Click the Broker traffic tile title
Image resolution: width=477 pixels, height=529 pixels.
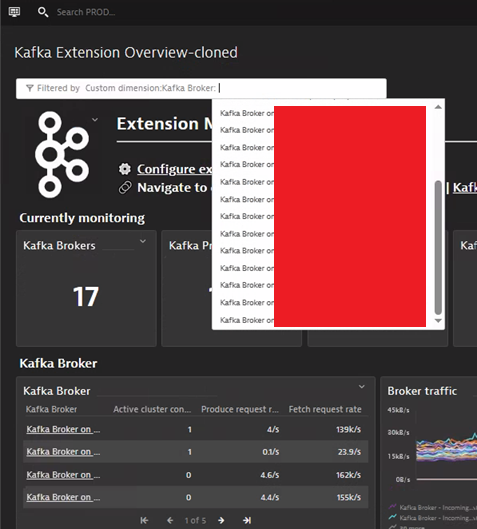click(x=422, y=391)
